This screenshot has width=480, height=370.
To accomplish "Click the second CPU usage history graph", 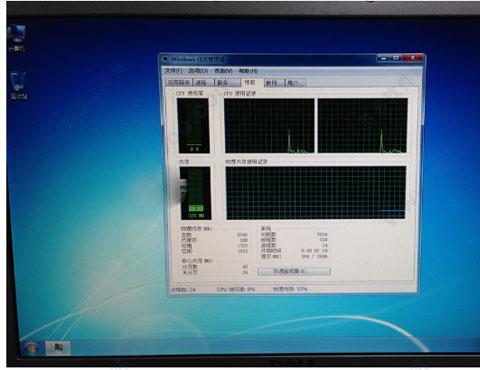I will coord(362,126).
